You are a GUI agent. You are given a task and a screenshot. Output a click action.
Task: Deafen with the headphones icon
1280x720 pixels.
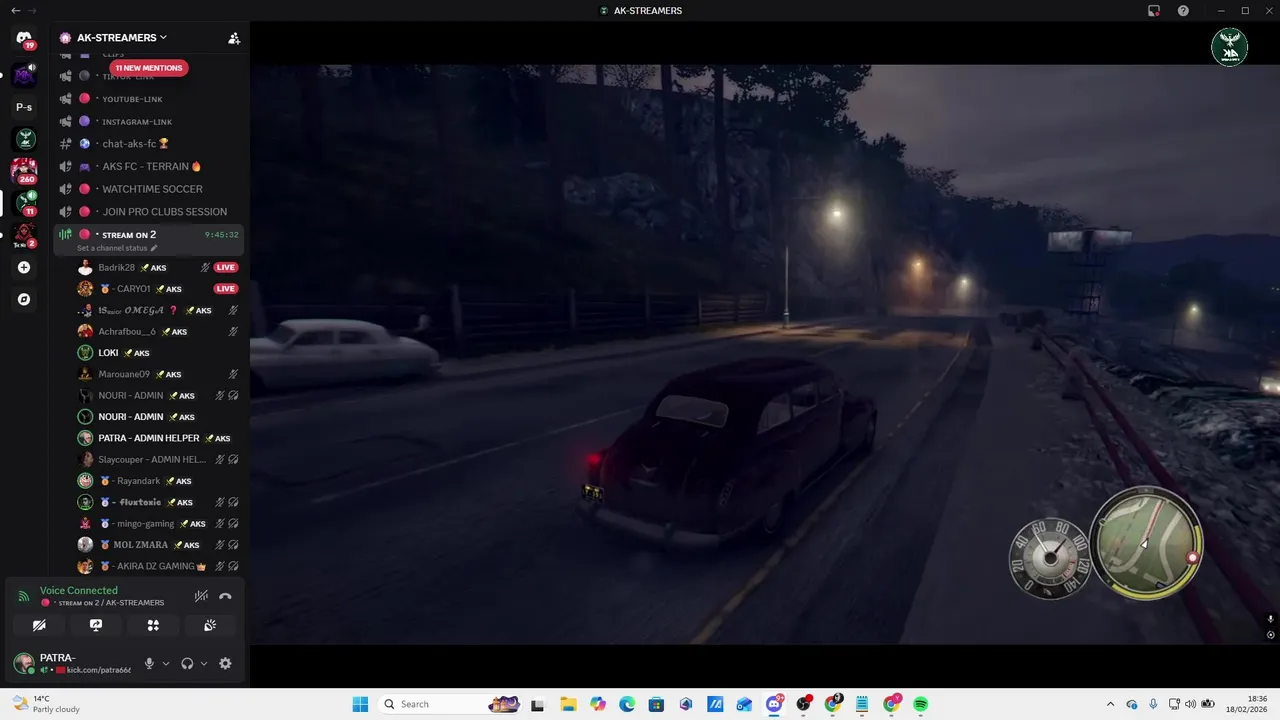coord(187,663)
